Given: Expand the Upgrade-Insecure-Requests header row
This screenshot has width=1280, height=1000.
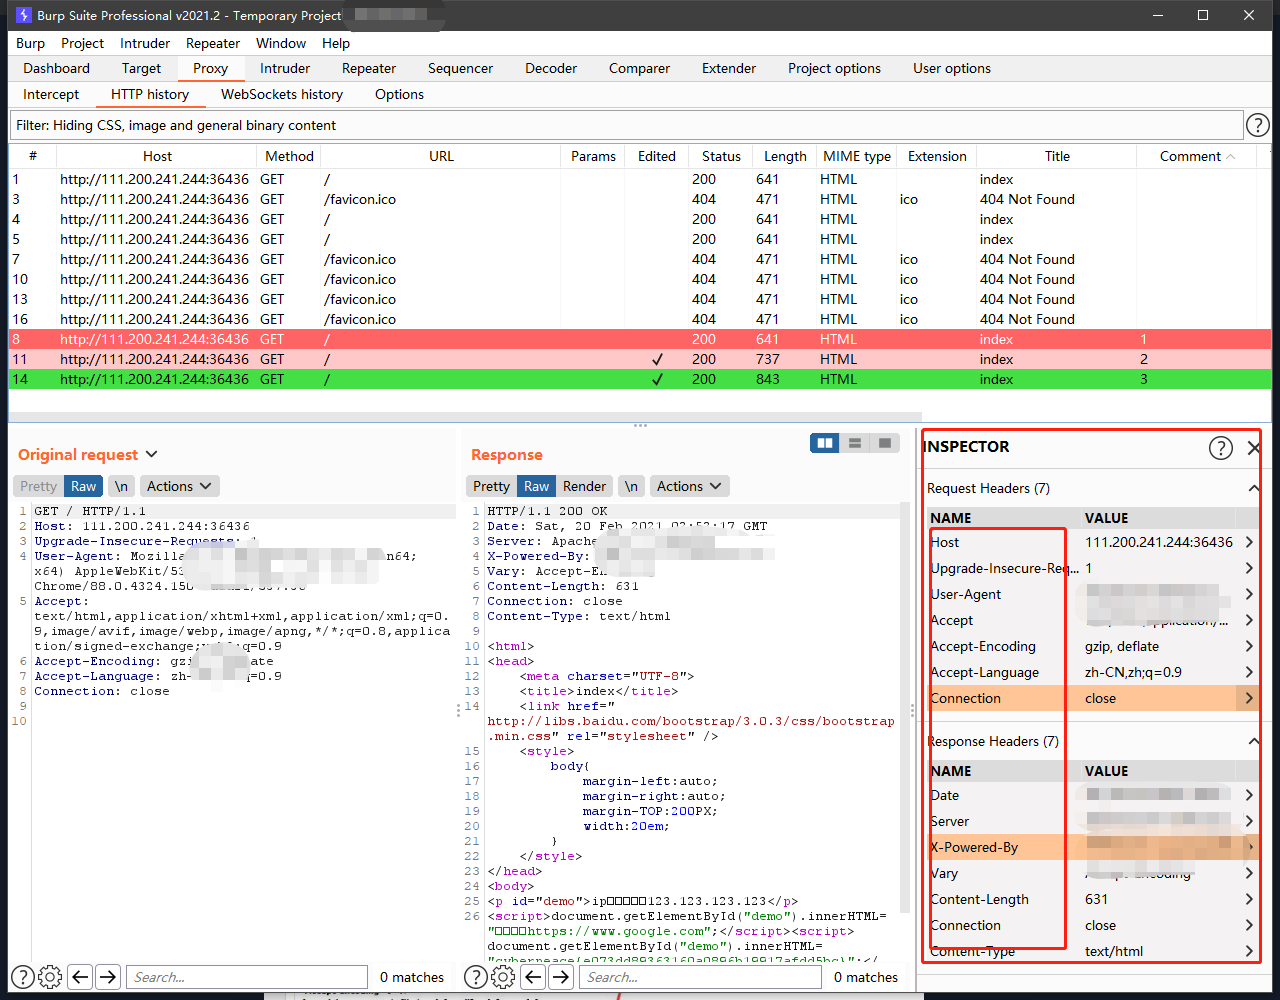Looking at the screenshot, I should (x=1249, y=568).
